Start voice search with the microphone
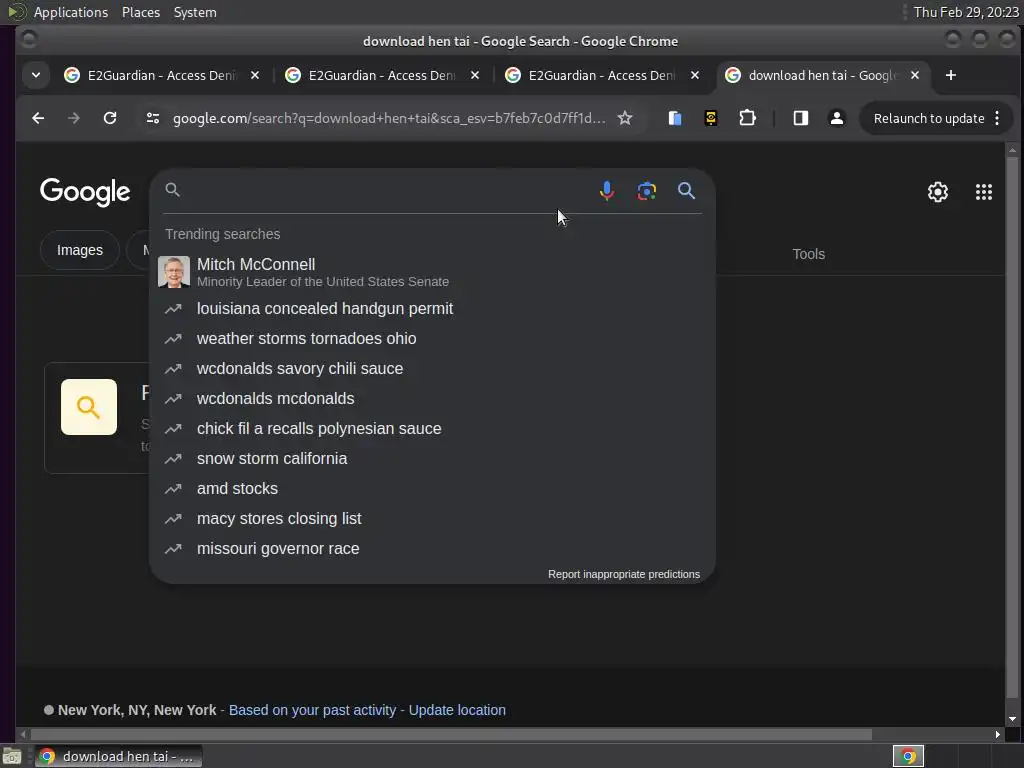The width and height of the screenshot is (1024, 768). click(x=607, y=191)
